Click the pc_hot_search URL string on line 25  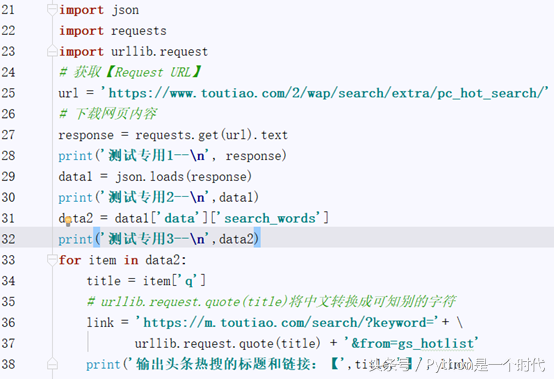pyautogui.click(x=324, y=94)
